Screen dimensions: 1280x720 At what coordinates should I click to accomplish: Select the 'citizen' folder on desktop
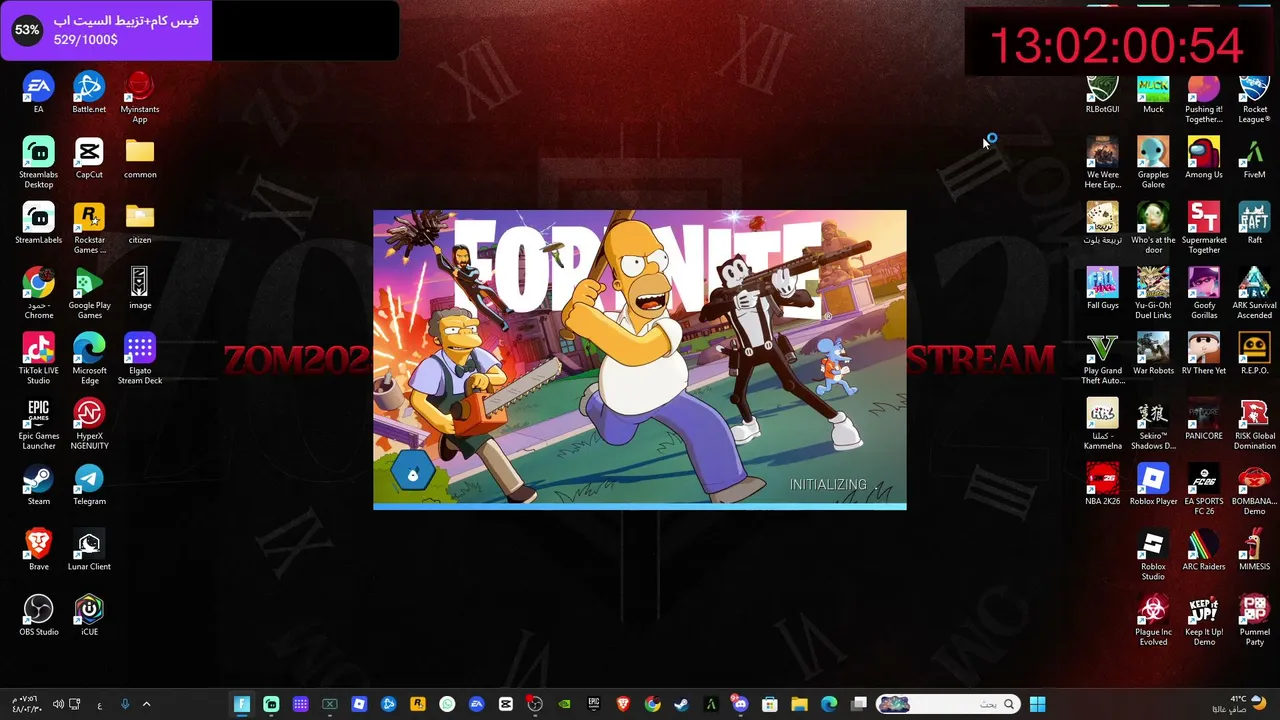[x=140, y=223]
